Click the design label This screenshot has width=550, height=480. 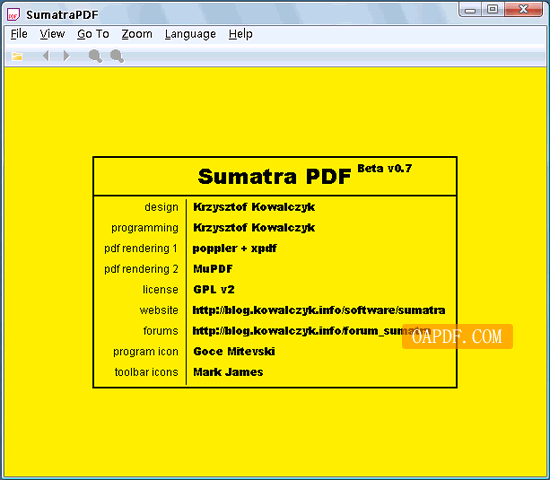click(161, 207)
